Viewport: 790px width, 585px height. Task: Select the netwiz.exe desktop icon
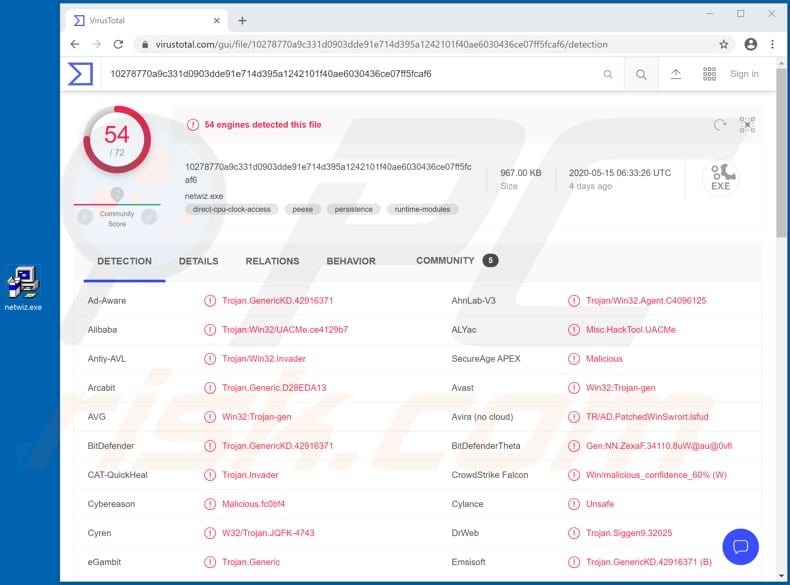coord(23,288)
